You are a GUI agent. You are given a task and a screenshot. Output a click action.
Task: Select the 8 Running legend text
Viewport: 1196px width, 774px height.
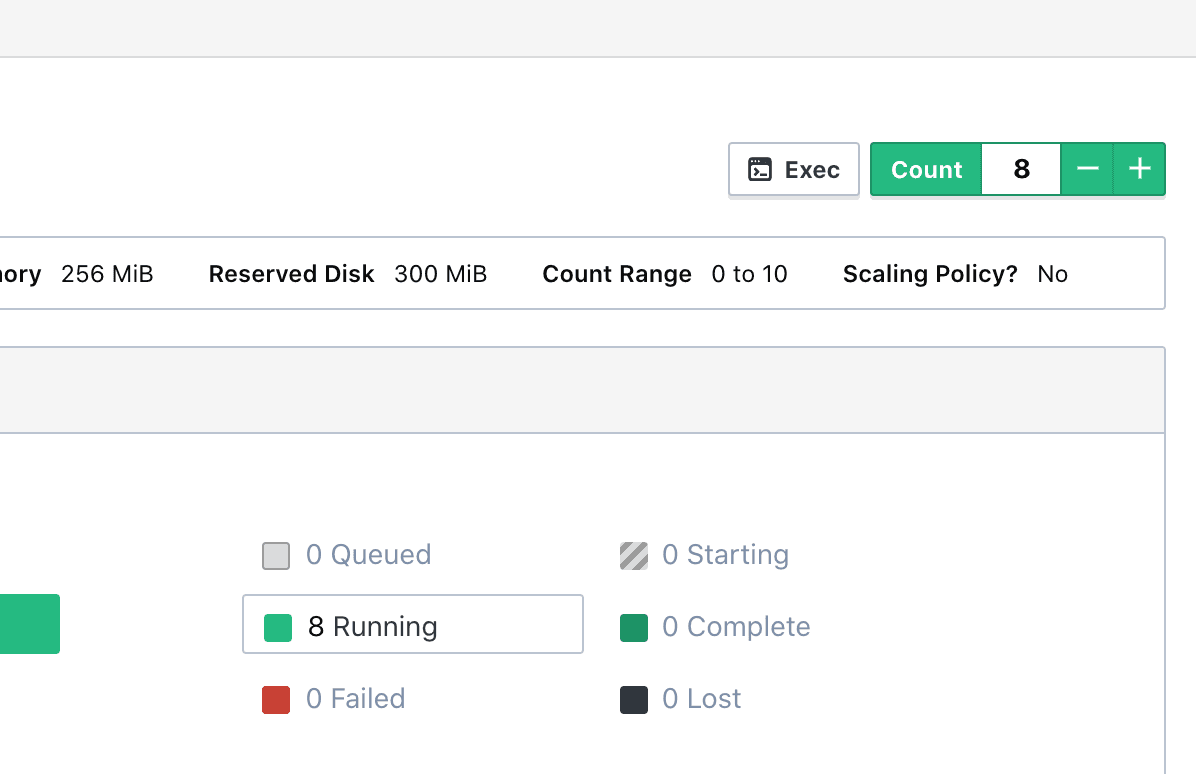coord(372,627)
